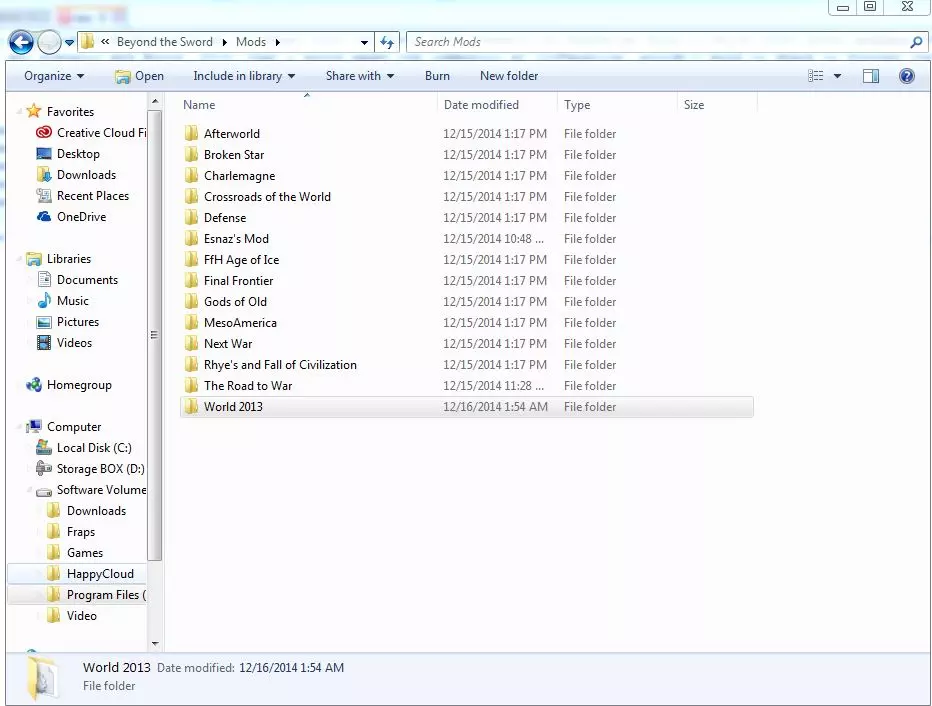Open Creative Cloud Files in sidebar
The height and width of the screenshot is (706, 932).
[102, 133]
